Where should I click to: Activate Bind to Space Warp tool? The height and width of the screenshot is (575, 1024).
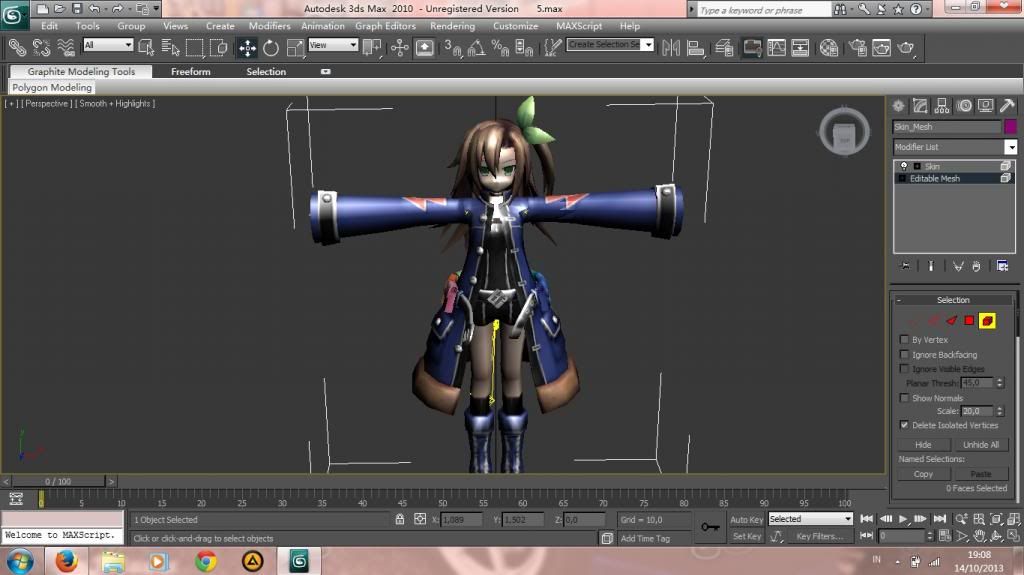click(x=65, y=47)
